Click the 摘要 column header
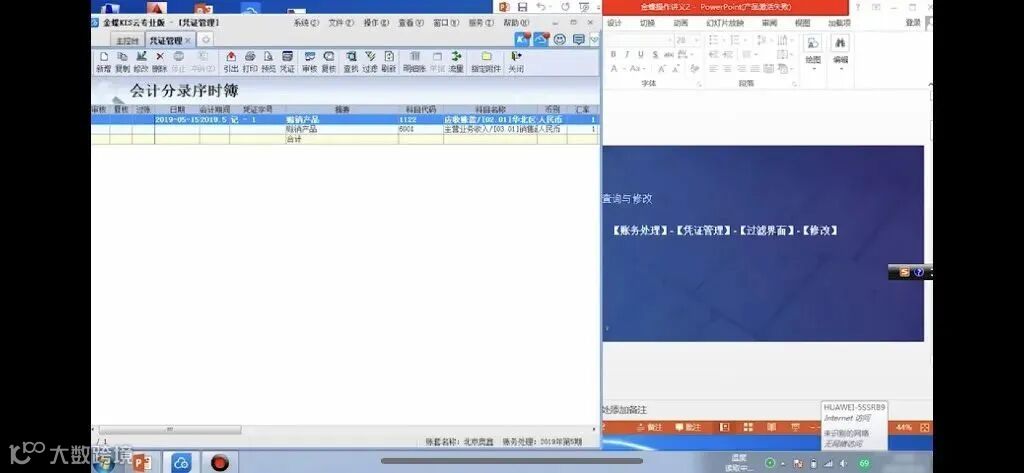Viewport: 1024px width, 473px height. click(x=342, y=110)
